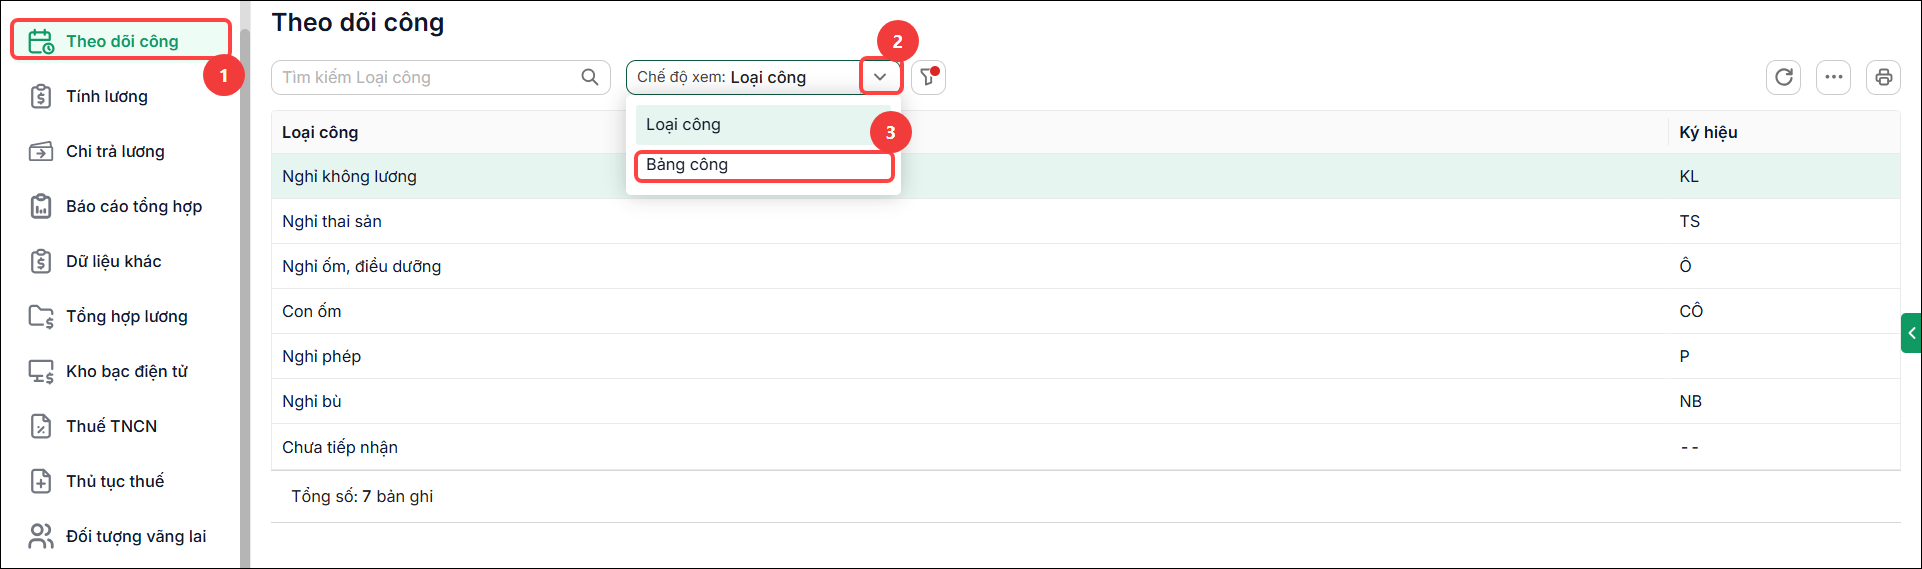Expand the green side panel chevron

(1911, 333)
